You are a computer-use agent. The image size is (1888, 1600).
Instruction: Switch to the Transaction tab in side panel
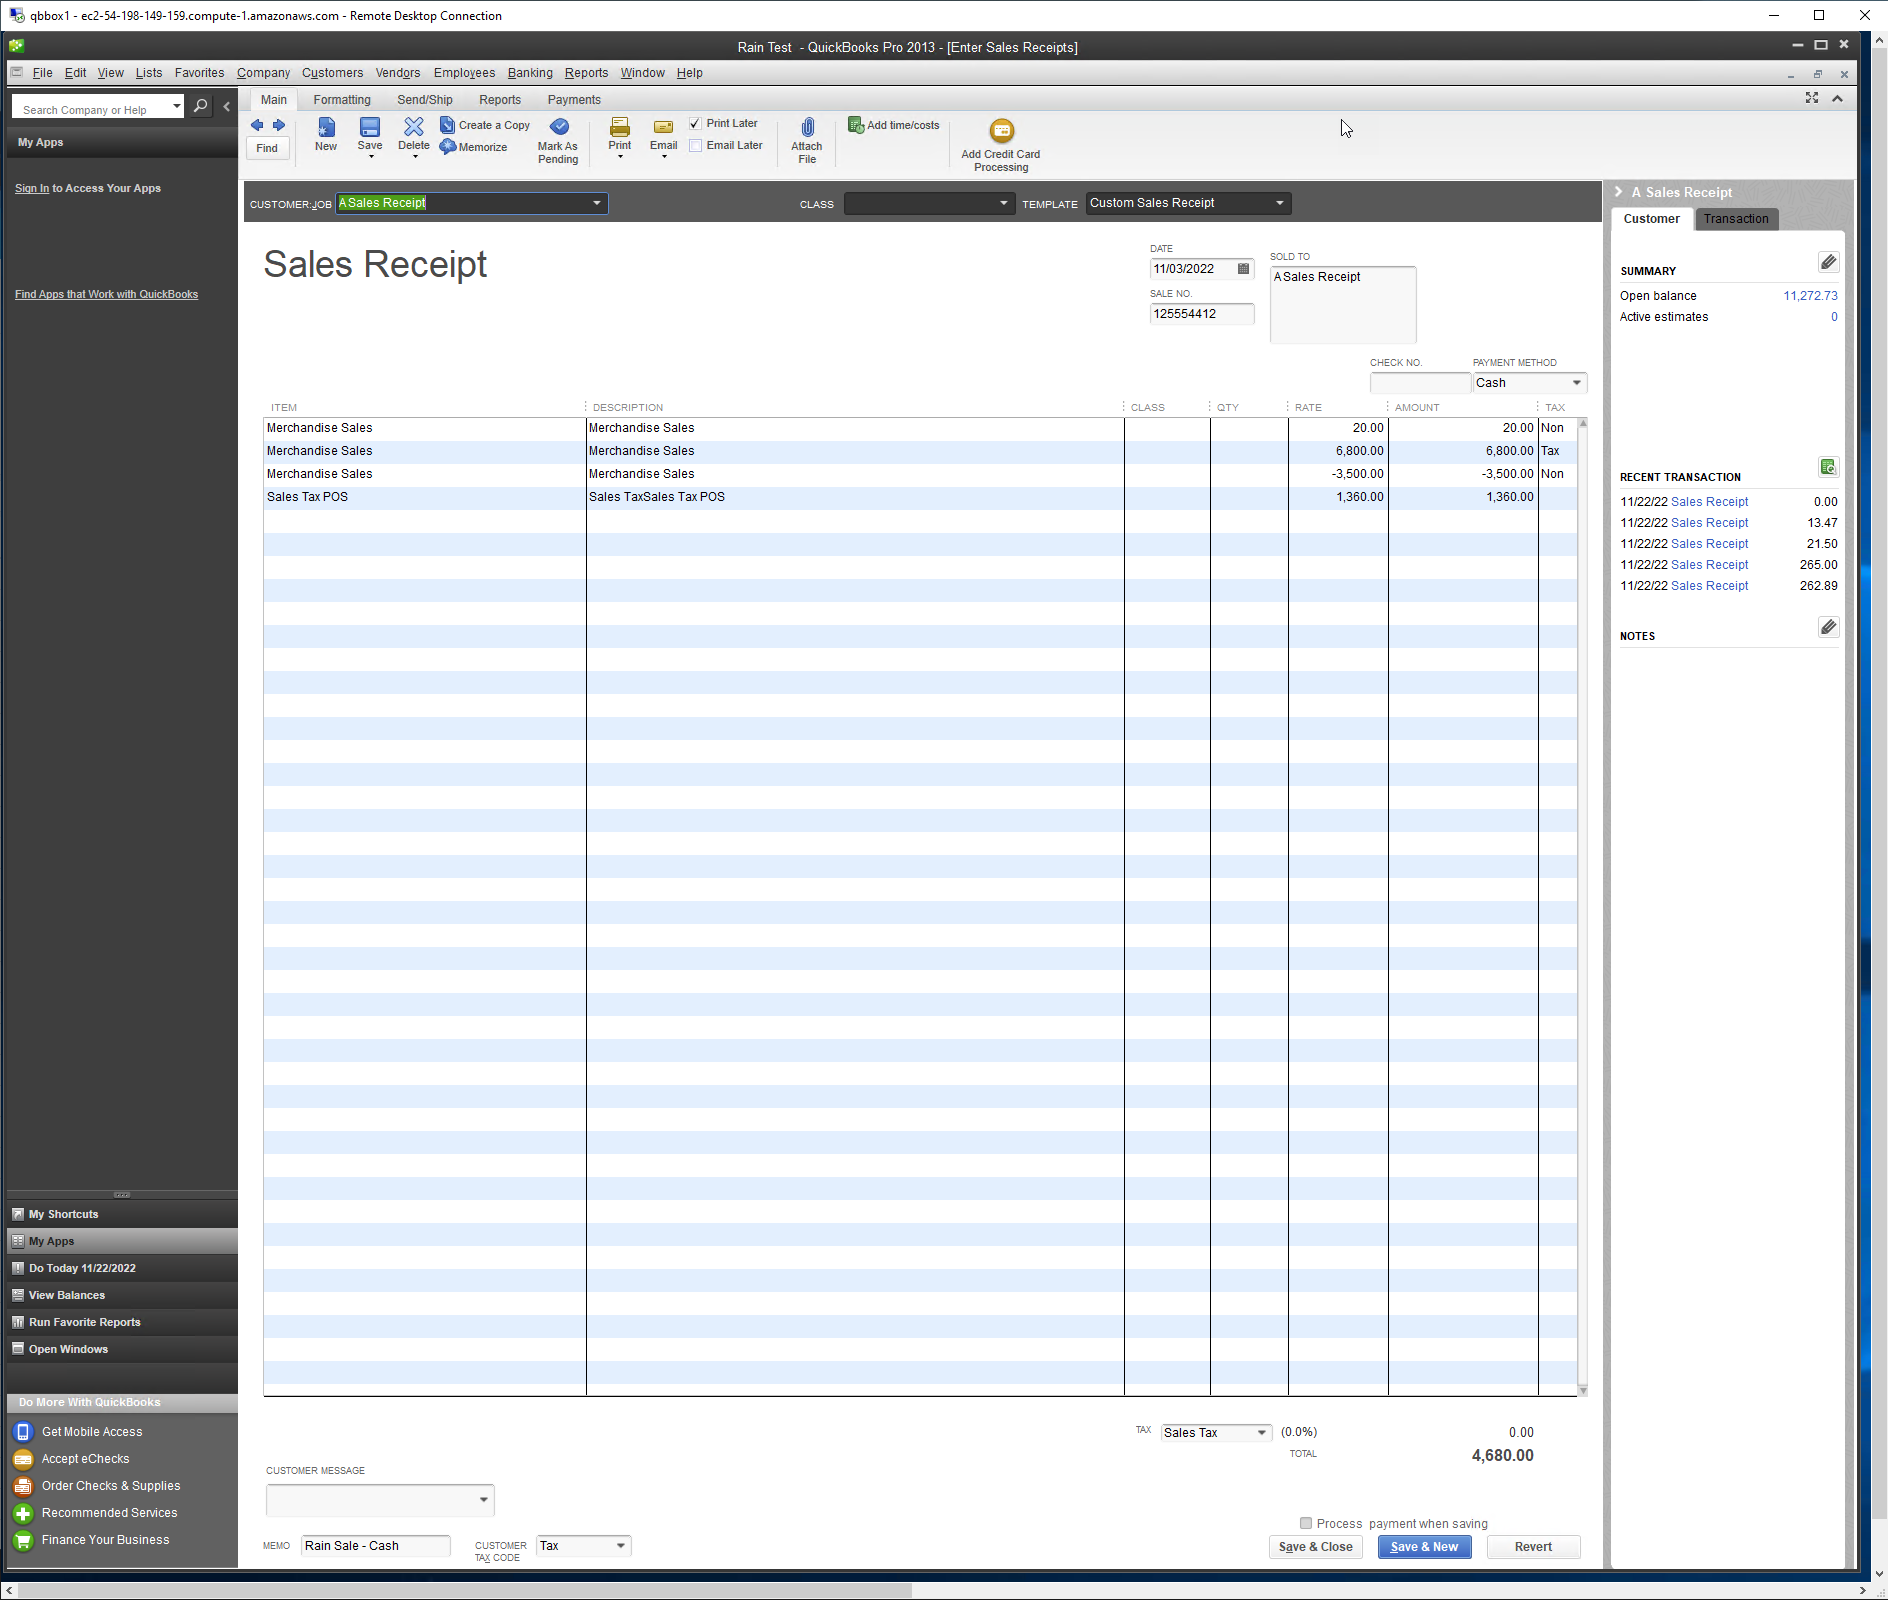(1736, 219)
